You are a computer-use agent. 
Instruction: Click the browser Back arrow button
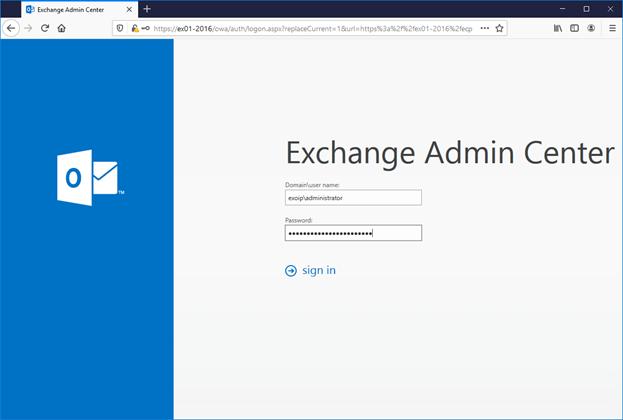11,28
